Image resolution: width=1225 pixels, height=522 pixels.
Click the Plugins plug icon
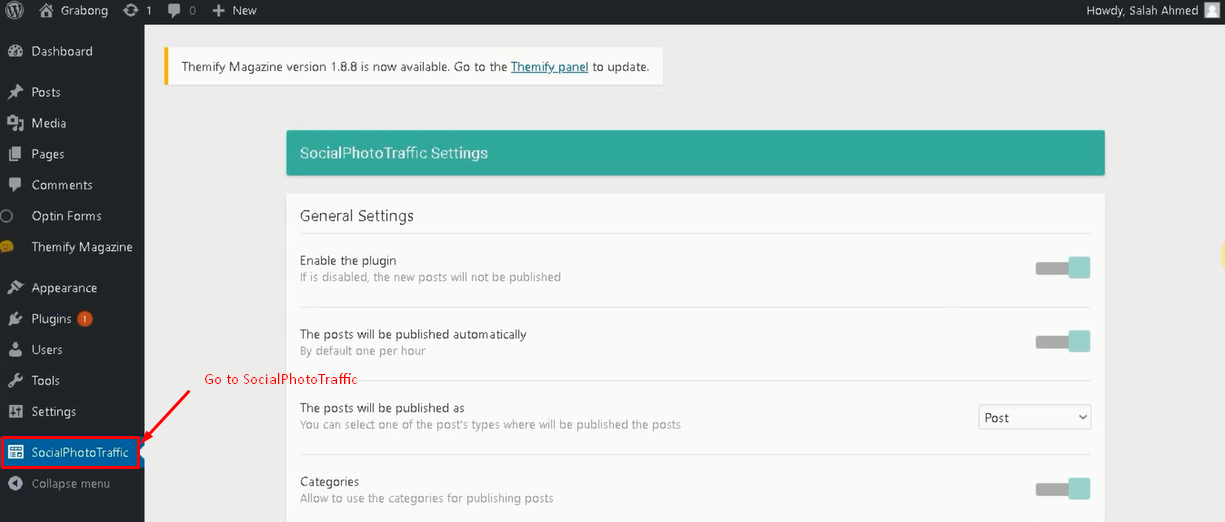coord(15,319)
